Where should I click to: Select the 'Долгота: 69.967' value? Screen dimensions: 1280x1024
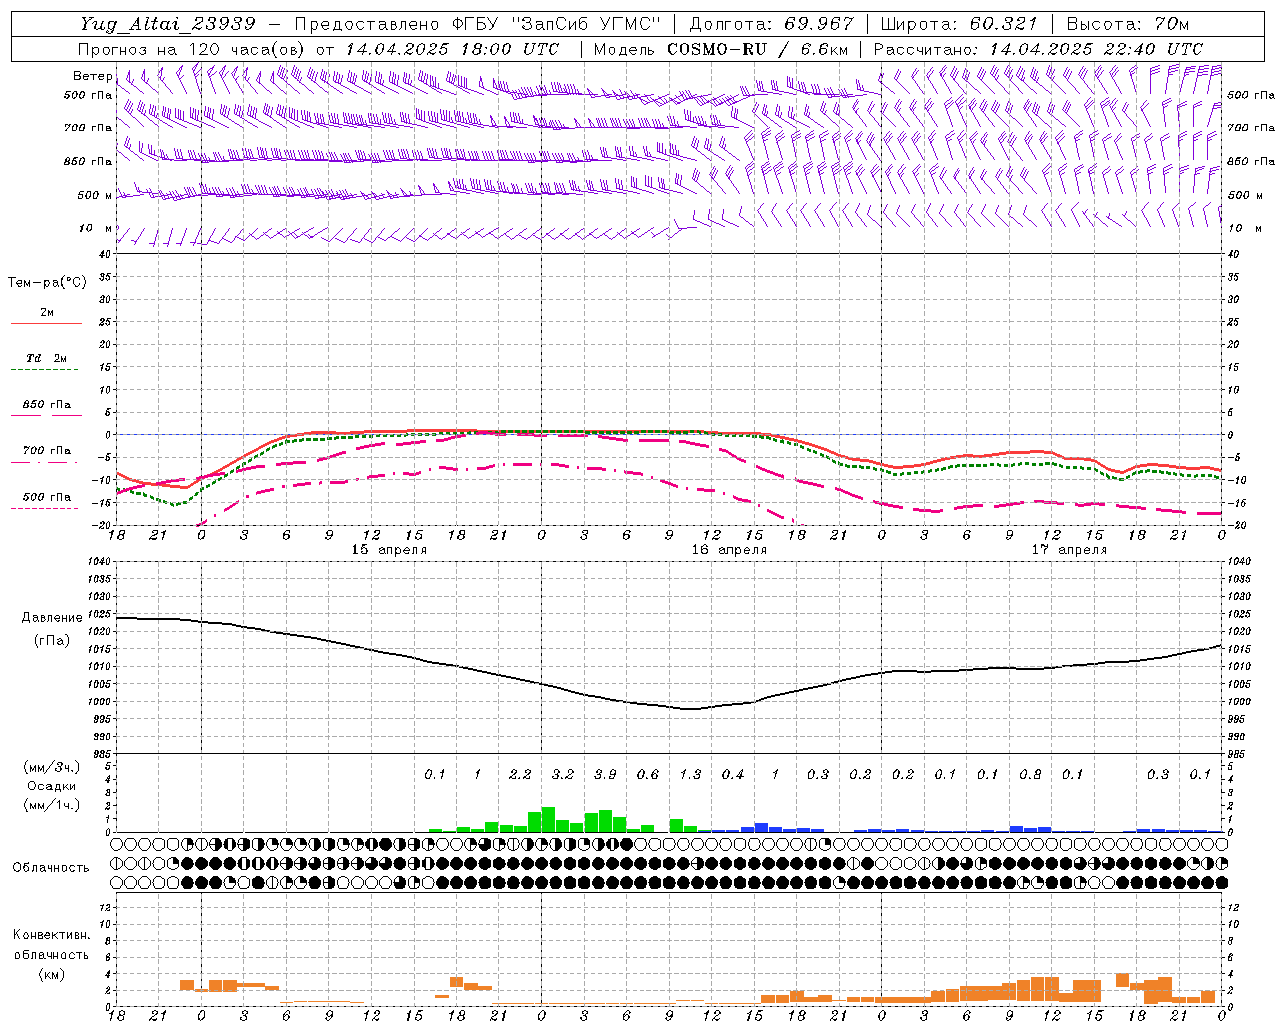pyautogui.click(x=772, y=24)
